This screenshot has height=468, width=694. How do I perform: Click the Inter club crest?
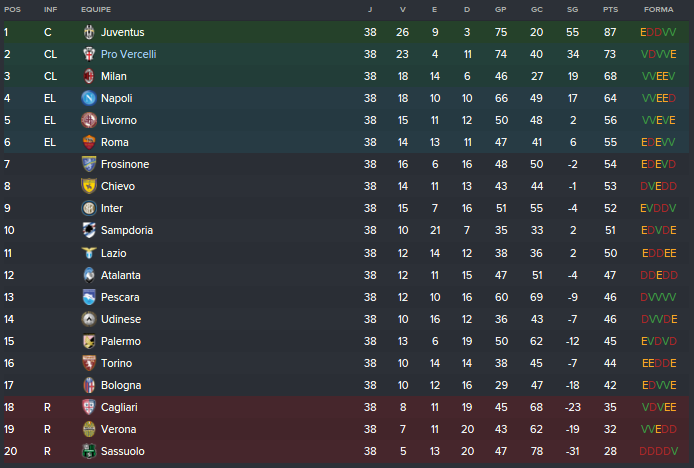89,208
